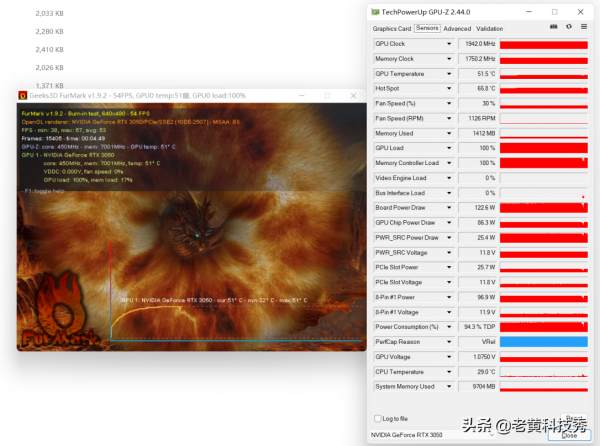Click the FurMark app icon in title bar
The height and width of the screenshot is (446, 600).
point(23,96)
